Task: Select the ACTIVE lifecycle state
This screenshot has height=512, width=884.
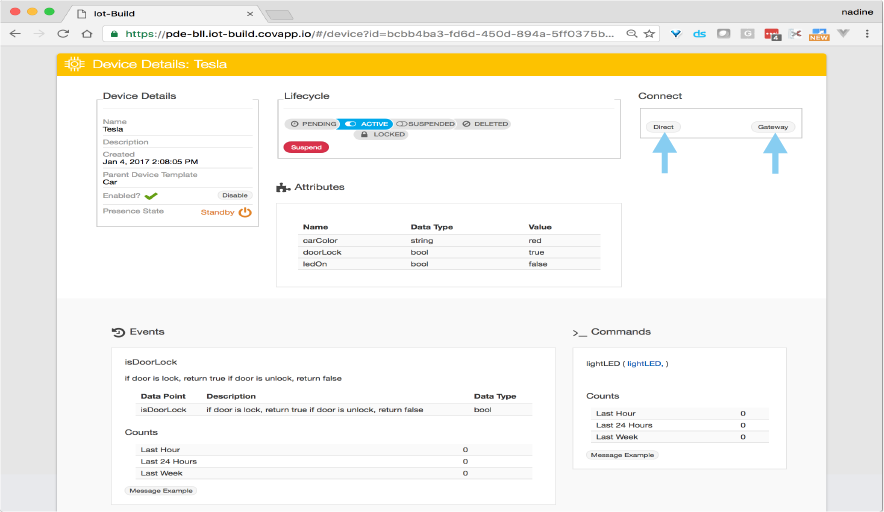Action: 366,124
